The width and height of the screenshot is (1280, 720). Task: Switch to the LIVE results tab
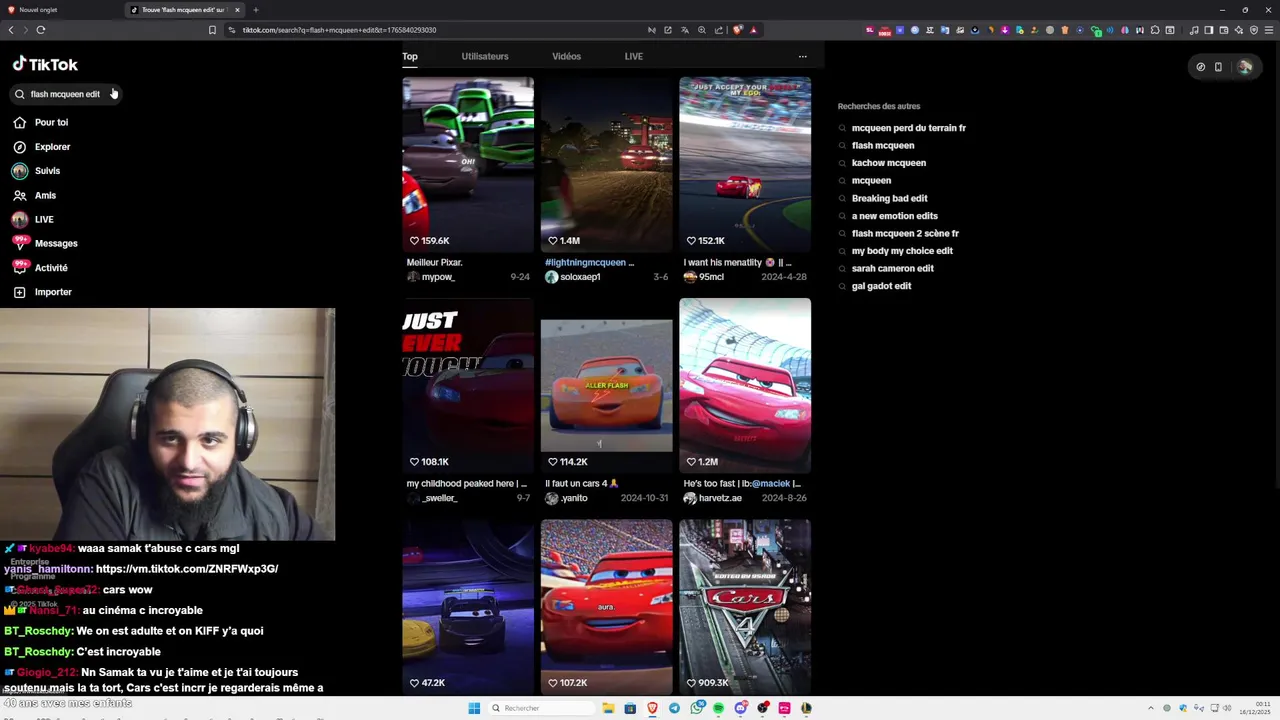tap(634, 56)
